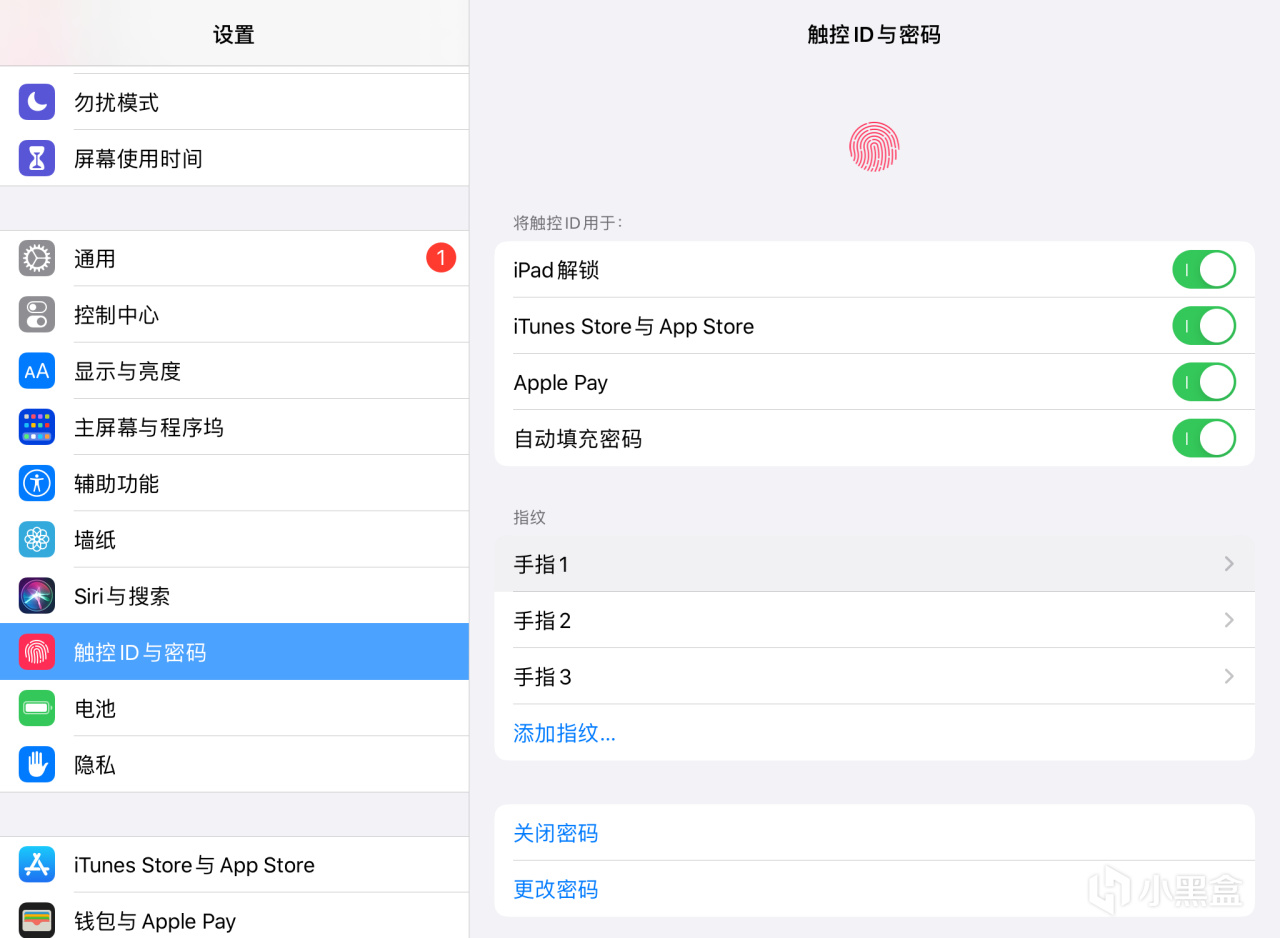Tap 关闭密码 button

point(874,833)
